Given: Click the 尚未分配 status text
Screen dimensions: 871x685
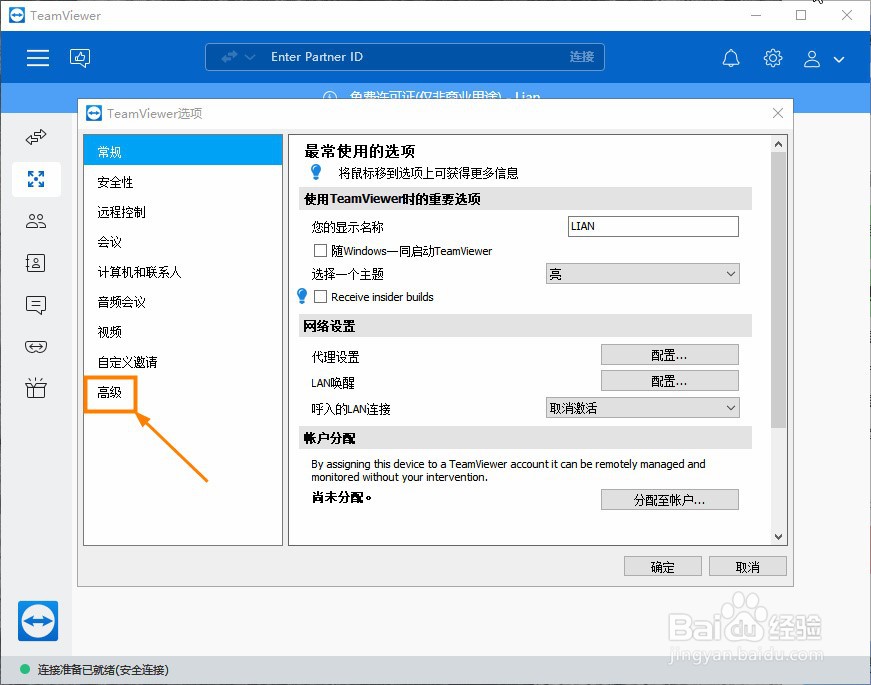Looking at the screenshot, I should point(341,497).
